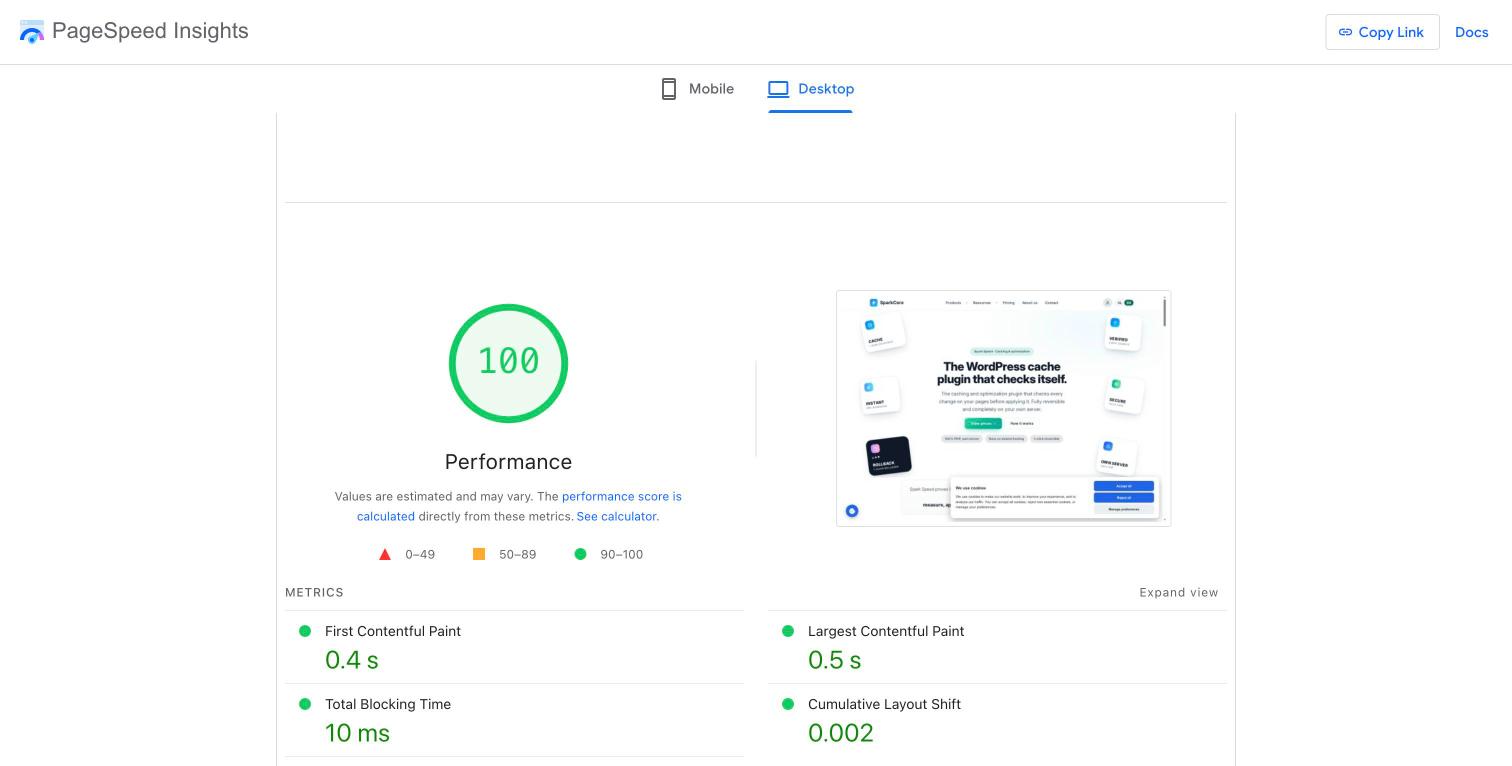The width and height of the screenshot is (1512, 766).
Task: Click the Expand view toggle
Action: point(1179,592)
